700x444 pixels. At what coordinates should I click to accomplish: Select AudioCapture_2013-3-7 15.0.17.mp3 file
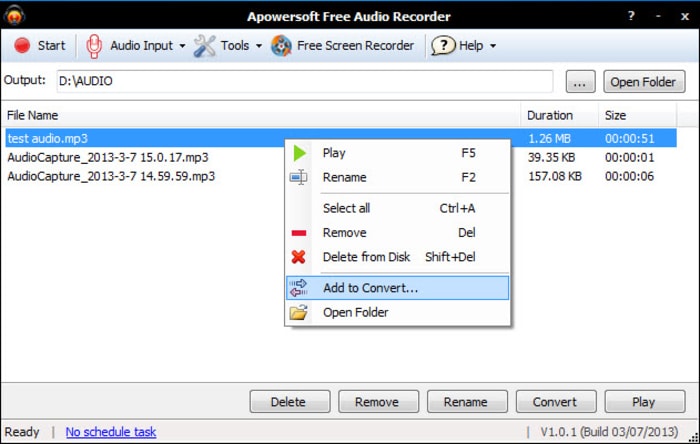[108, 158]
